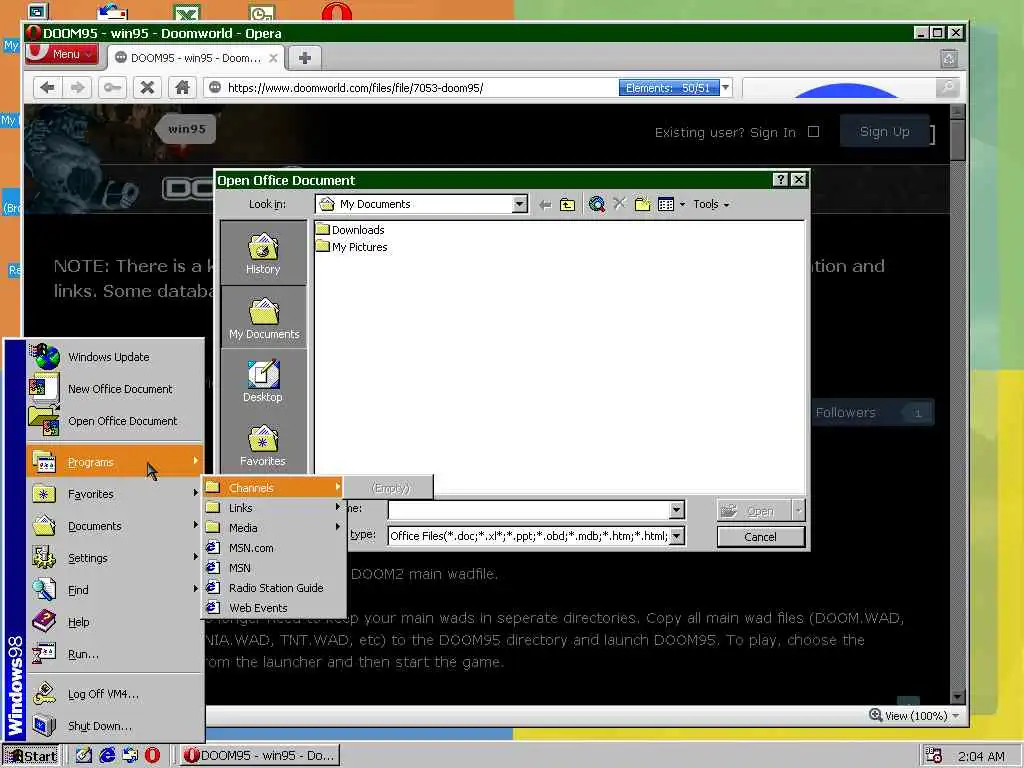Open the address bar dropdown arrow
Viewport: 1024px width, 768px height.
point(726,88)
